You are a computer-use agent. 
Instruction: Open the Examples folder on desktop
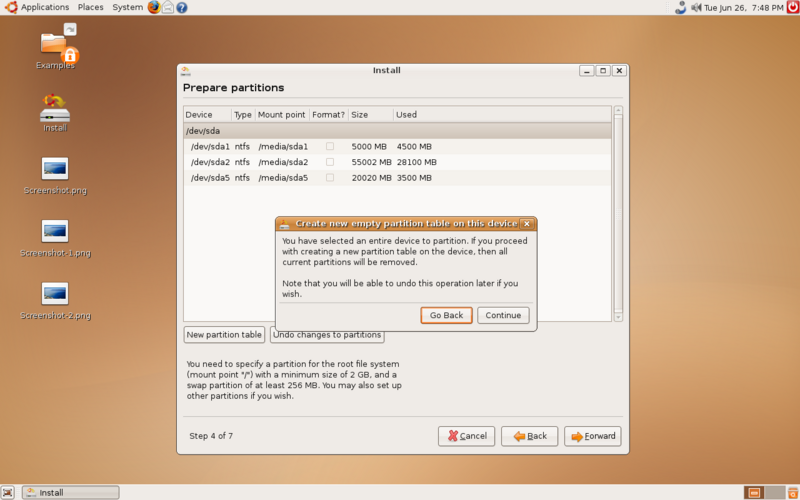click(55, 47)
